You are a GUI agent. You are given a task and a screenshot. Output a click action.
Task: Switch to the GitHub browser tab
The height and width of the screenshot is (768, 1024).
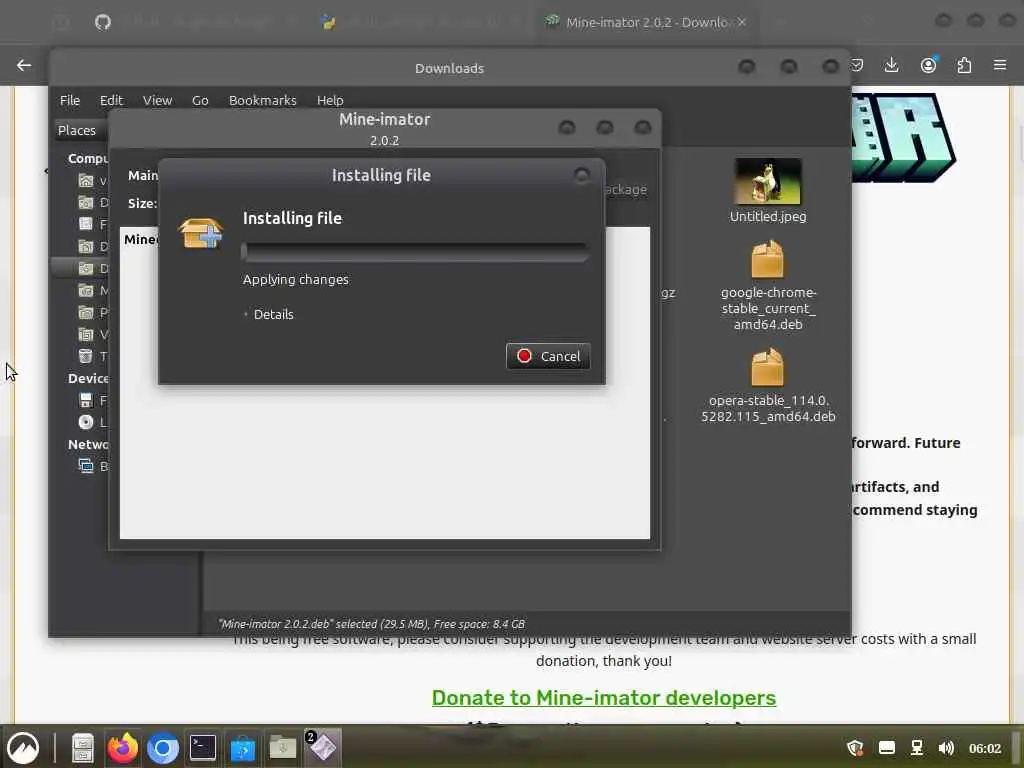click(103, 22)
